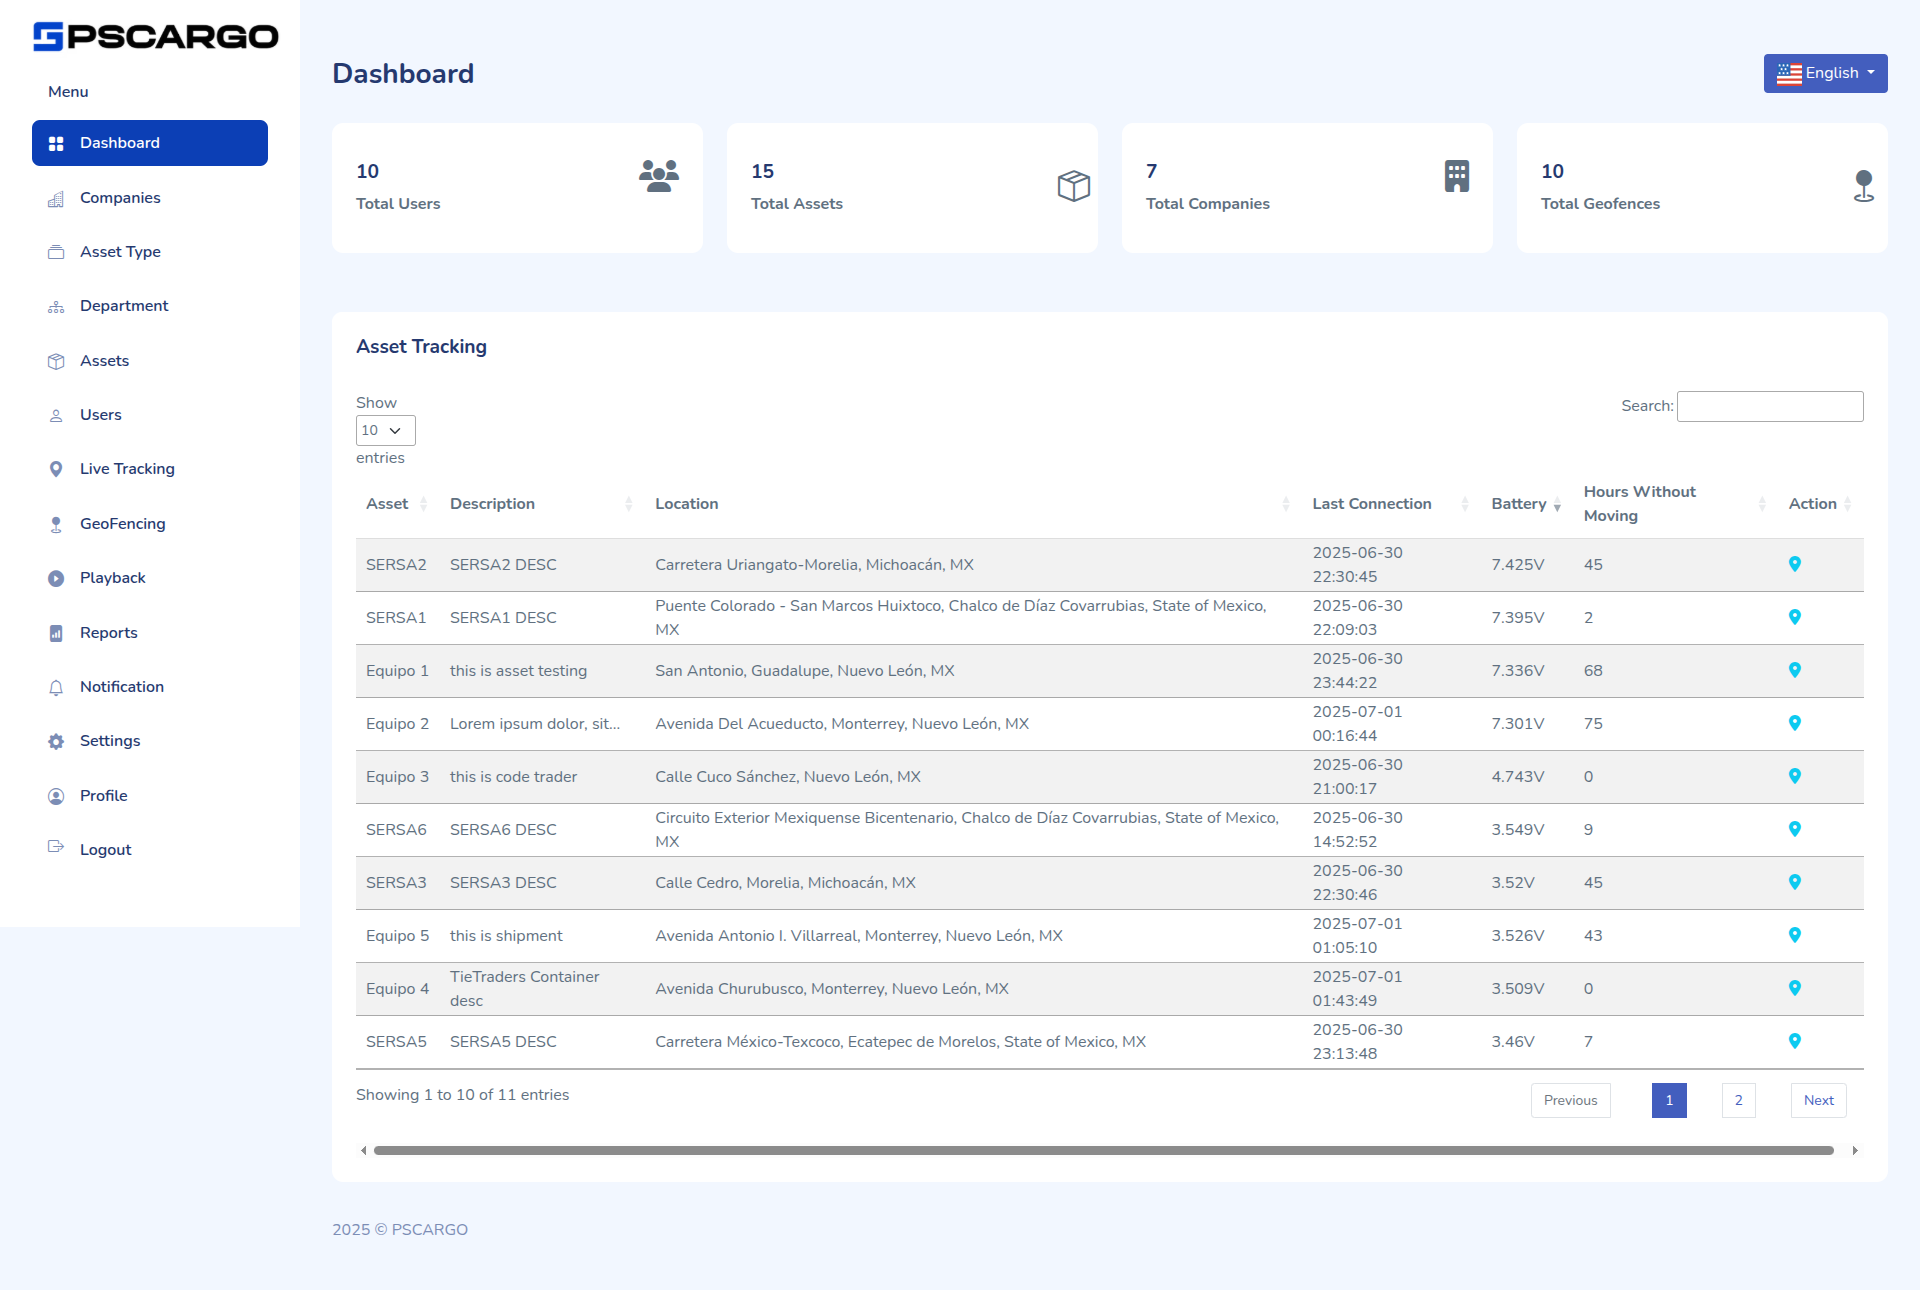This screenshot has width=1920, height=1290.
Task: Select the Assets cube icon in sidebar
Action: tap(56, 360)
